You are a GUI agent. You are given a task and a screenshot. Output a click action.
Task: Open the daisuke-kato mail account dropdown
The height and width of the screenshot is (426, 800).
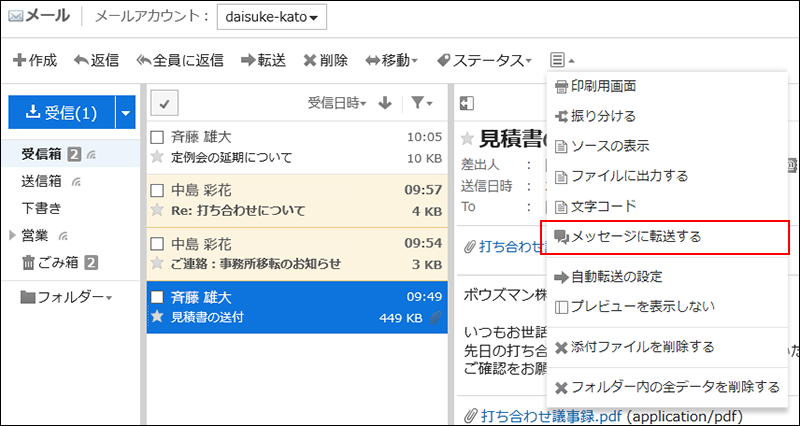271,18
